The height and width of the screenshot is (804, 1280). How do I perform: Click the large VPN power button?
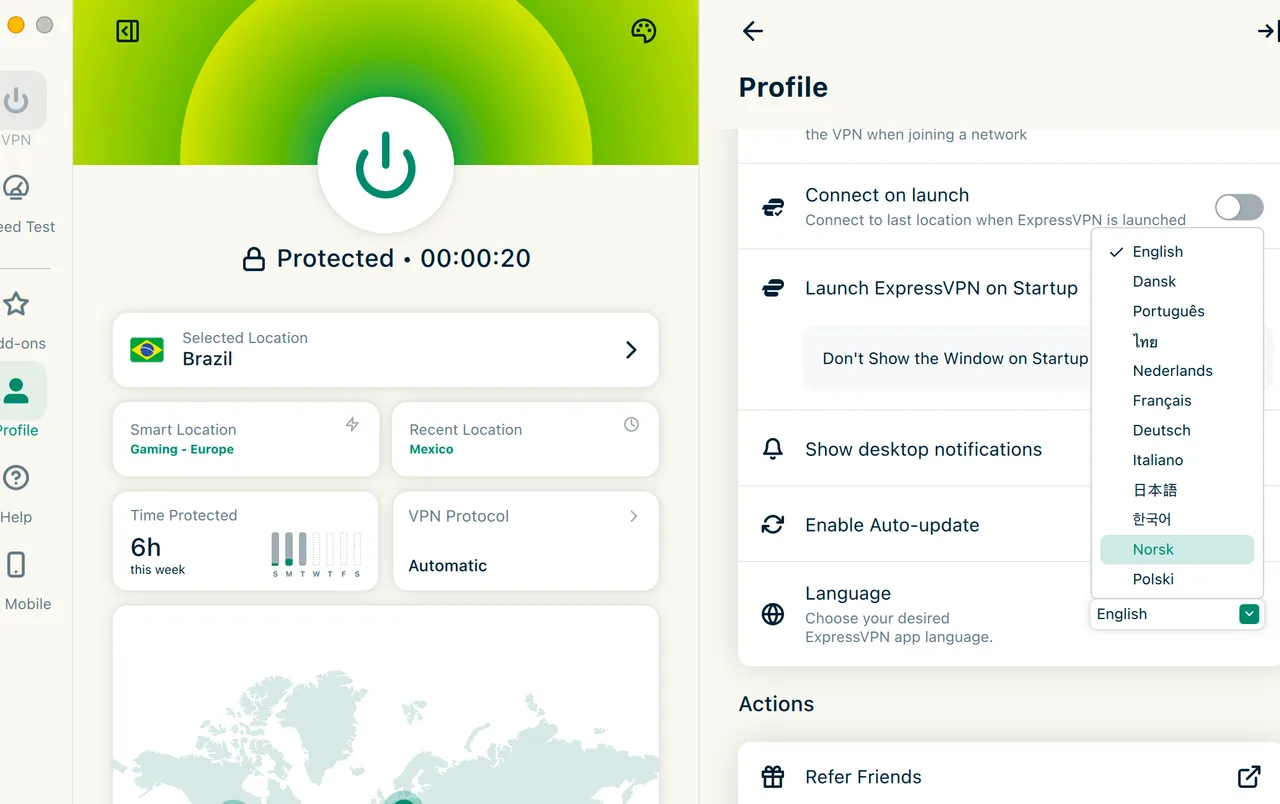click(386, 164)
